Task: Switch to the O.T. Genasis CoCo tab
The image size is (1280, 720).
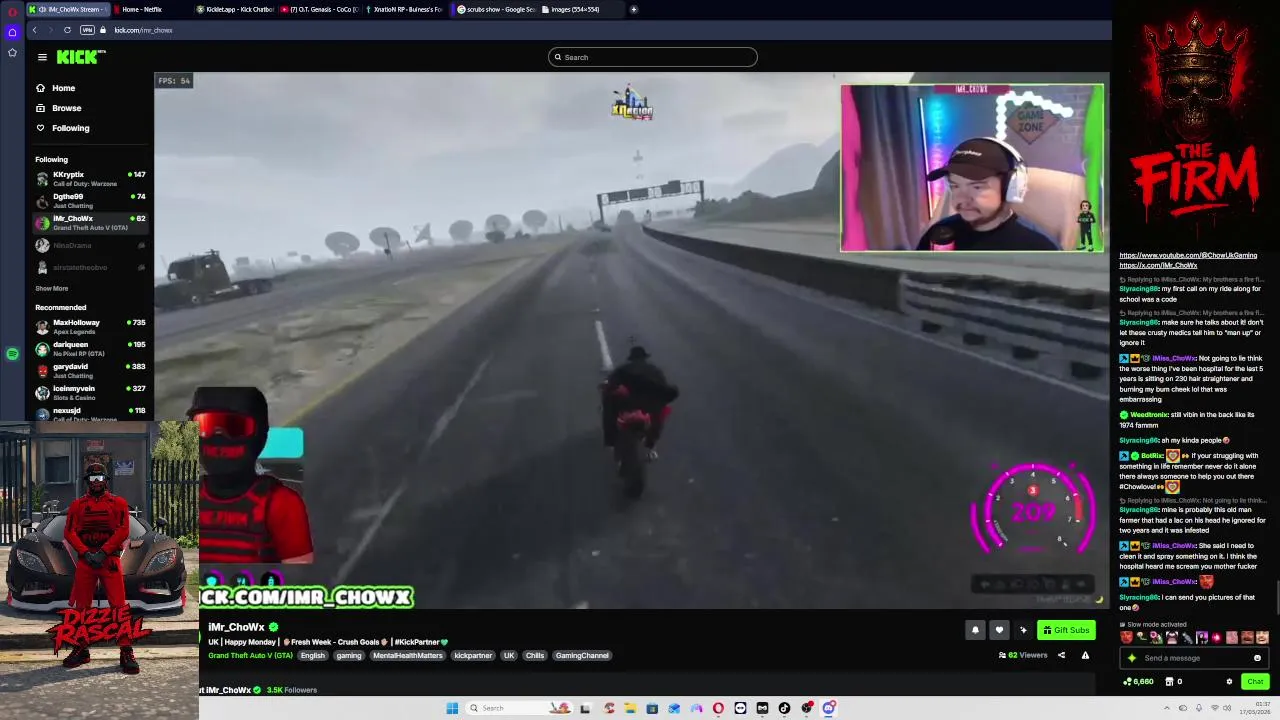Action: (x=319, y=9)
